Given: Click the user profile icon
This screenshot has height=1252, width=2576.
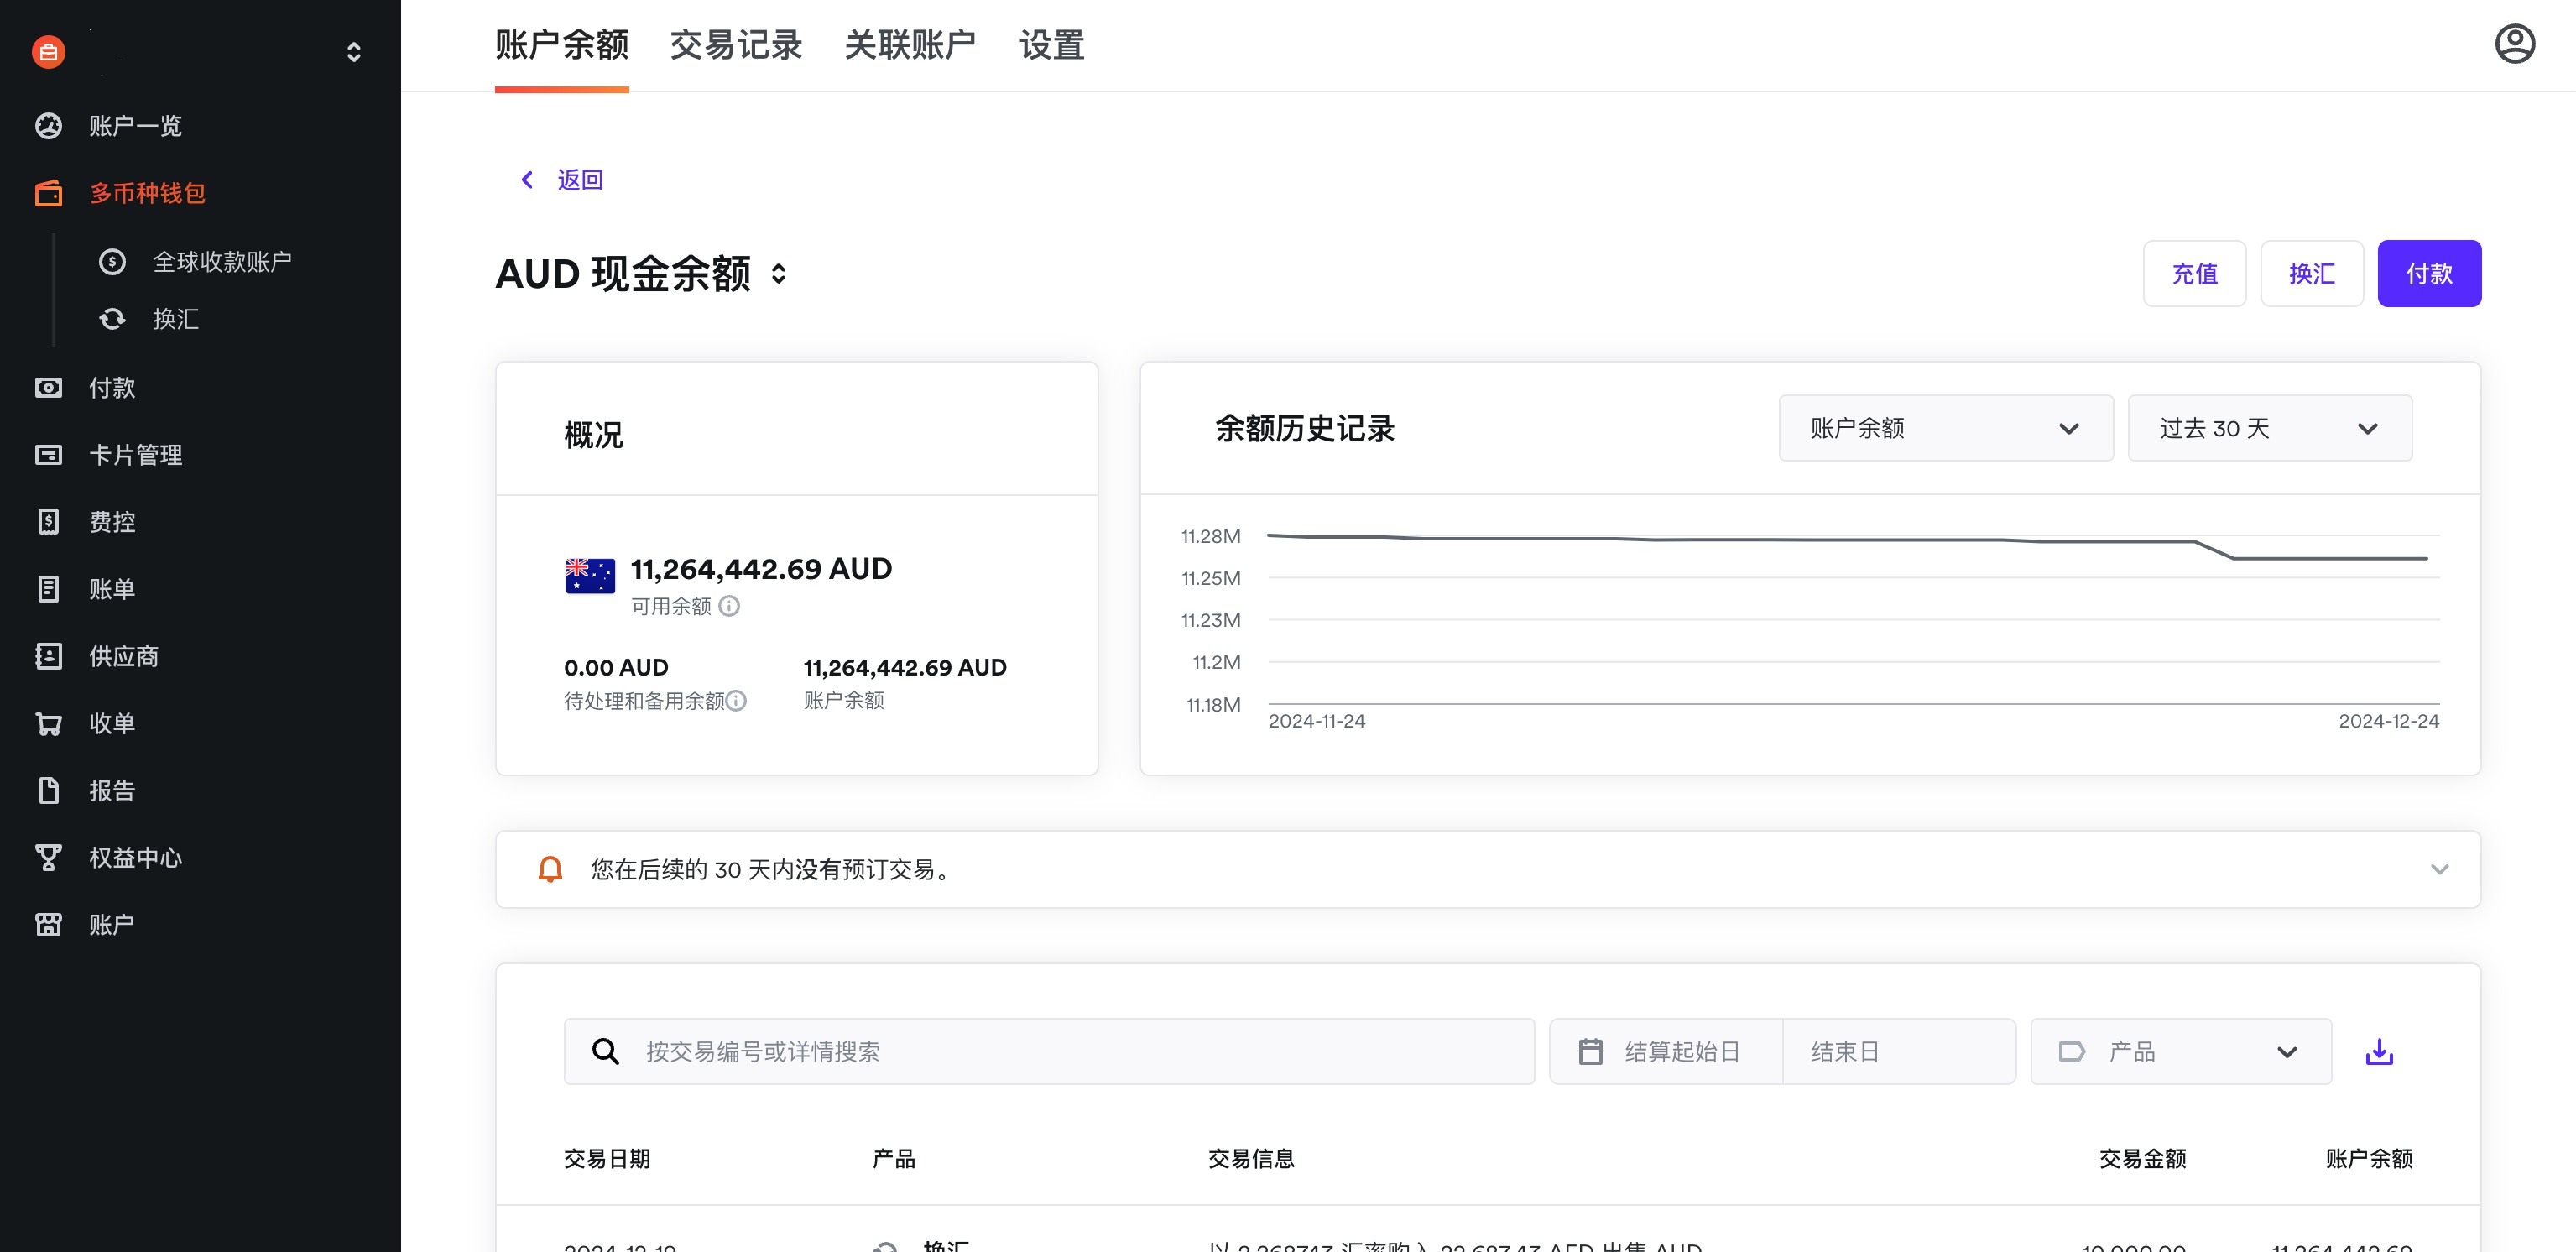Looking at the screenshot, I should pyautogui.click(x=2514, y=44).
